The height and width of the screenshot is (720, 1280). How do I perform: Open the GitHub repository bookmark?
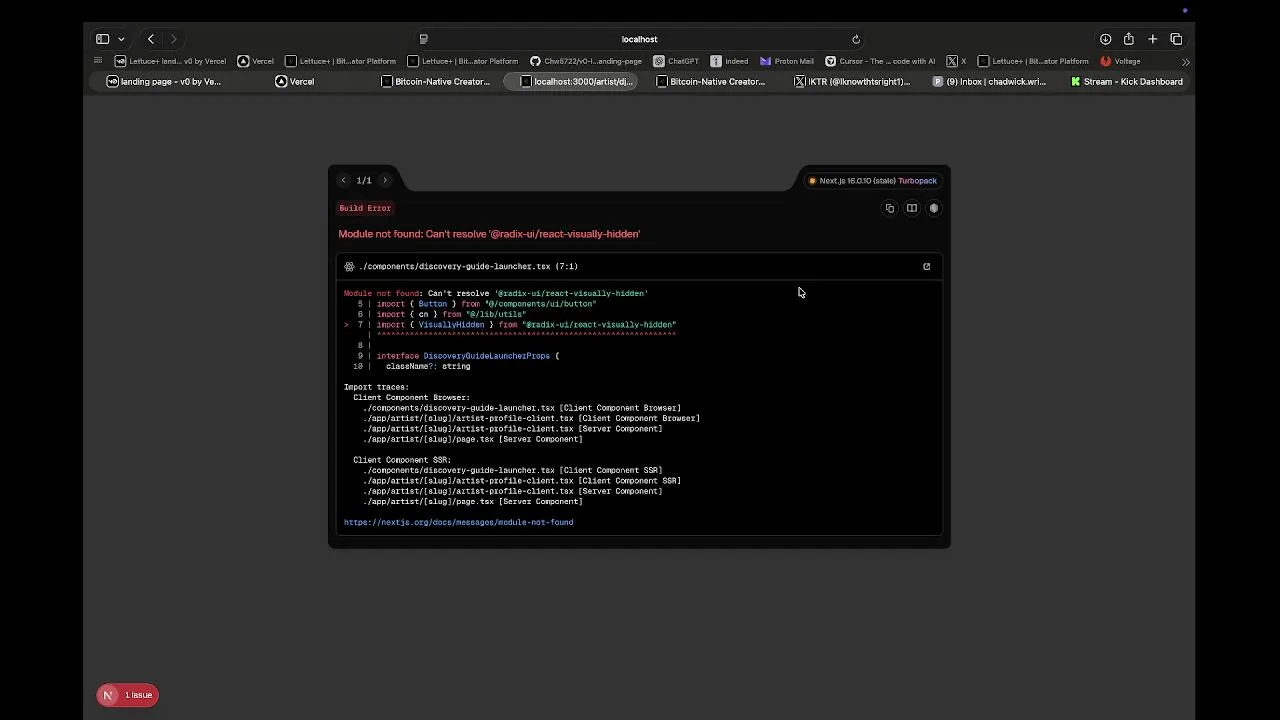coord(586,61)
